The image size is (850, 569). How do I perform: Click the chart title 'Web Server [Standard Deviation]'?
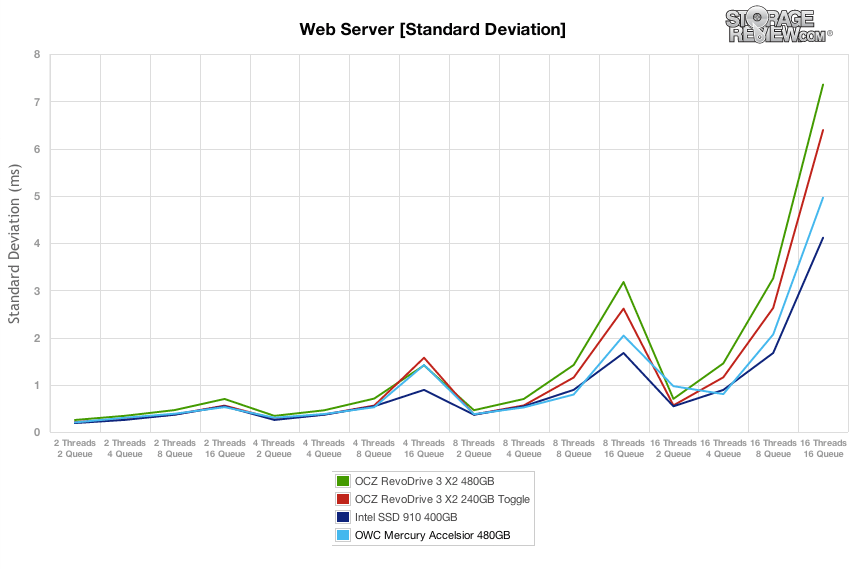[x=433, y=29]
